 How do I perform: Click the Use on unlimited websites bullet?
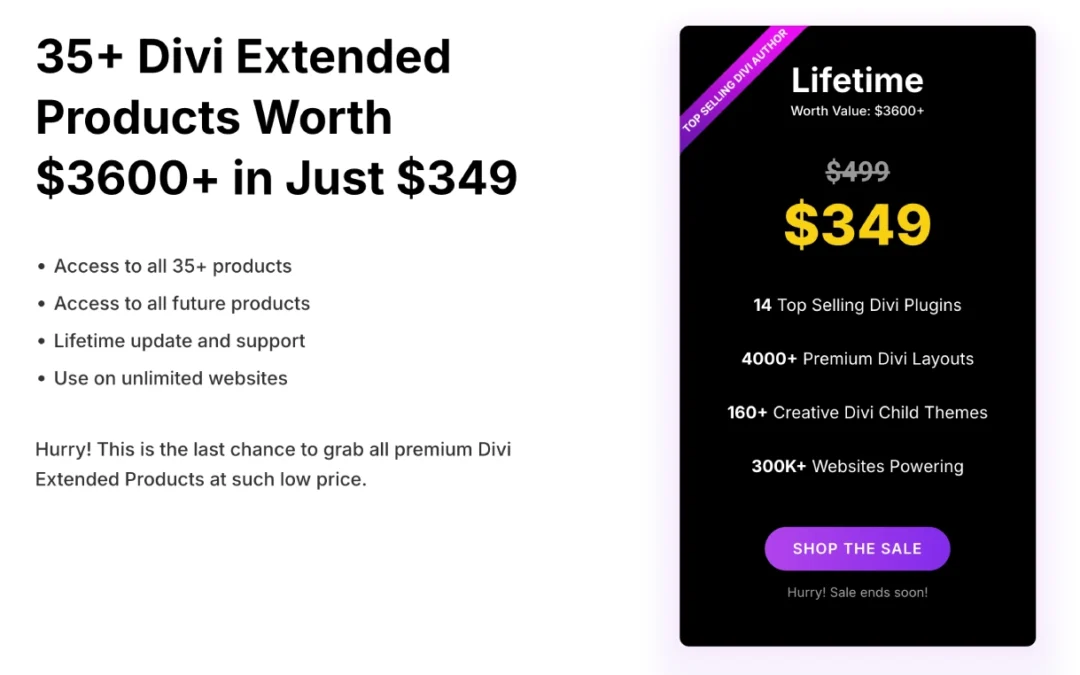(x=170, y=379)
